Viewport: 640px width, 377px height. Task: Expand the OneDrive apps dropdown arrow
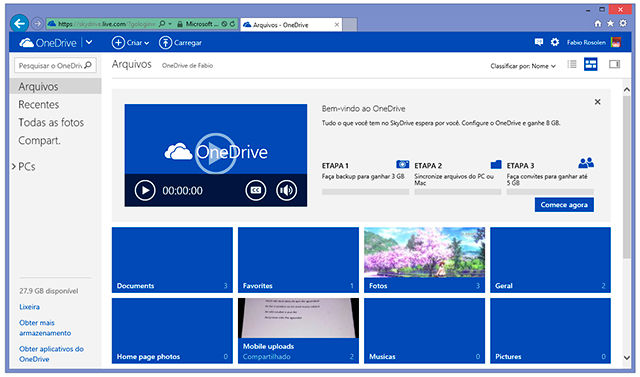[x=89, y=42]
